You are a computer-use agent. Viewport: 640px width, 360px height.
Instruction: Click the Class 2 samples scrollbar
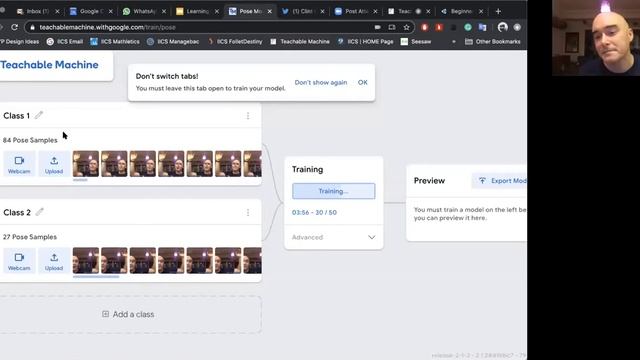[96, 277]
